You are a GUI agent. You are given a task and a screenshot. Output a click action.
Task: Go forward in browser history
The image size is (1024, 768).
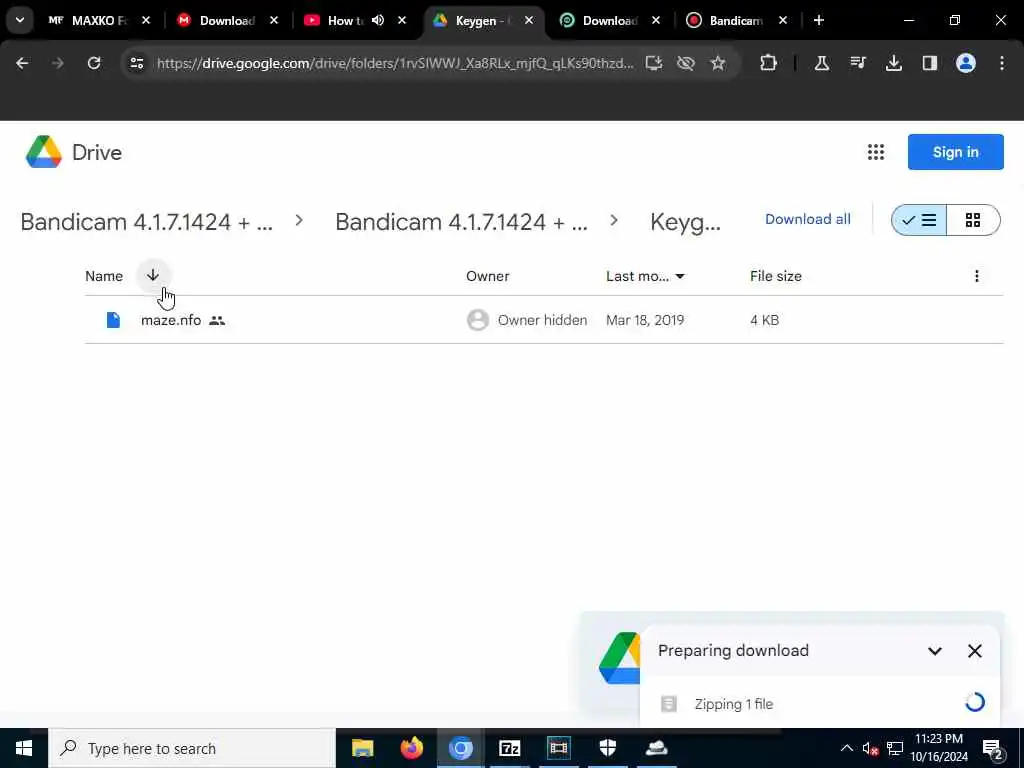coord(58,63)
